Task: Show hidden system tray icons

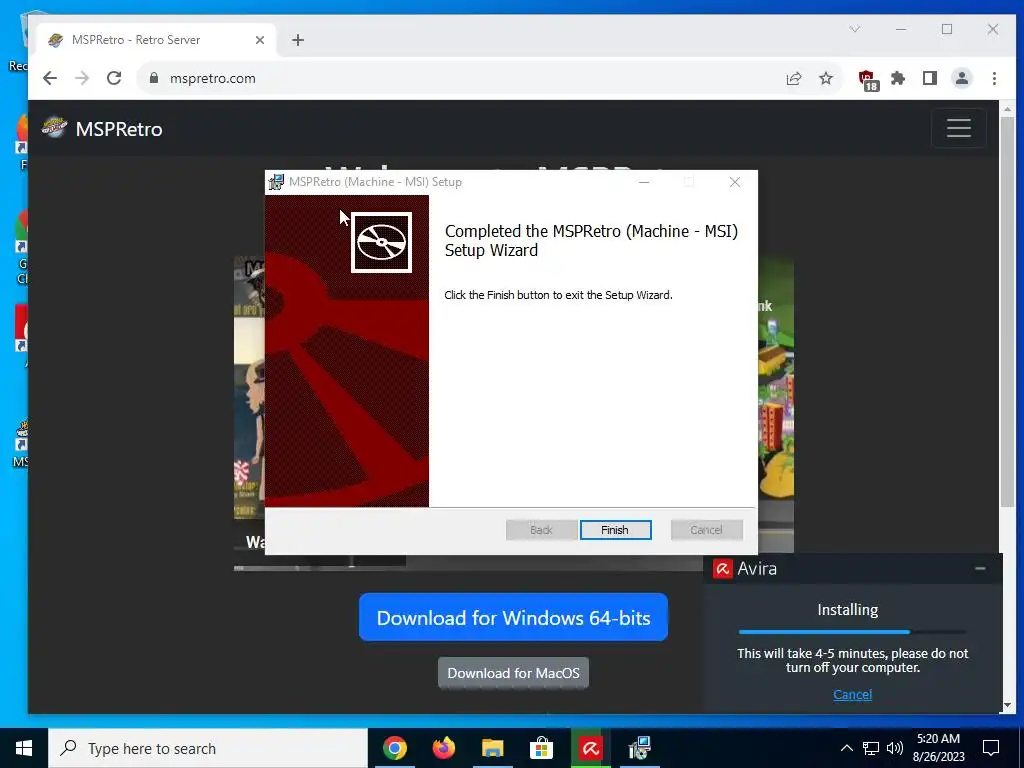Action: pyautogui.click(x=846, y=748)
